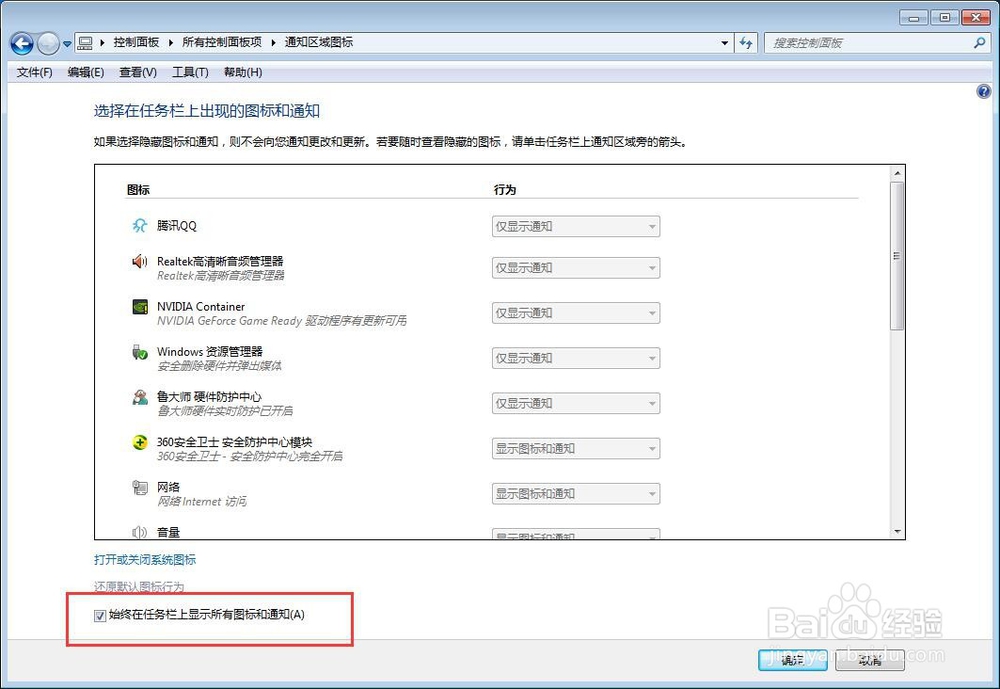Click the 鲁大师 硬件防护中心 icon

140,397
